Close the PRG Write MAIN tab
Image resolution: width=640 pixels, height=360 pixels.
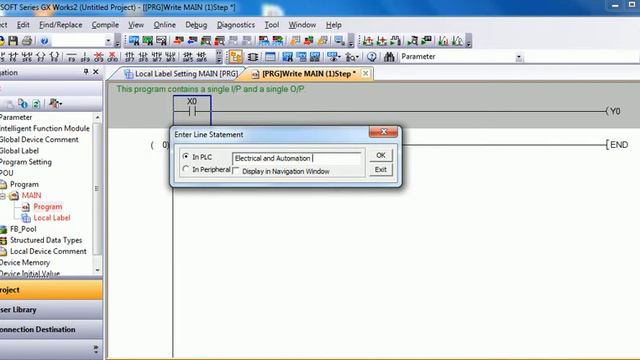click(366, 73)
